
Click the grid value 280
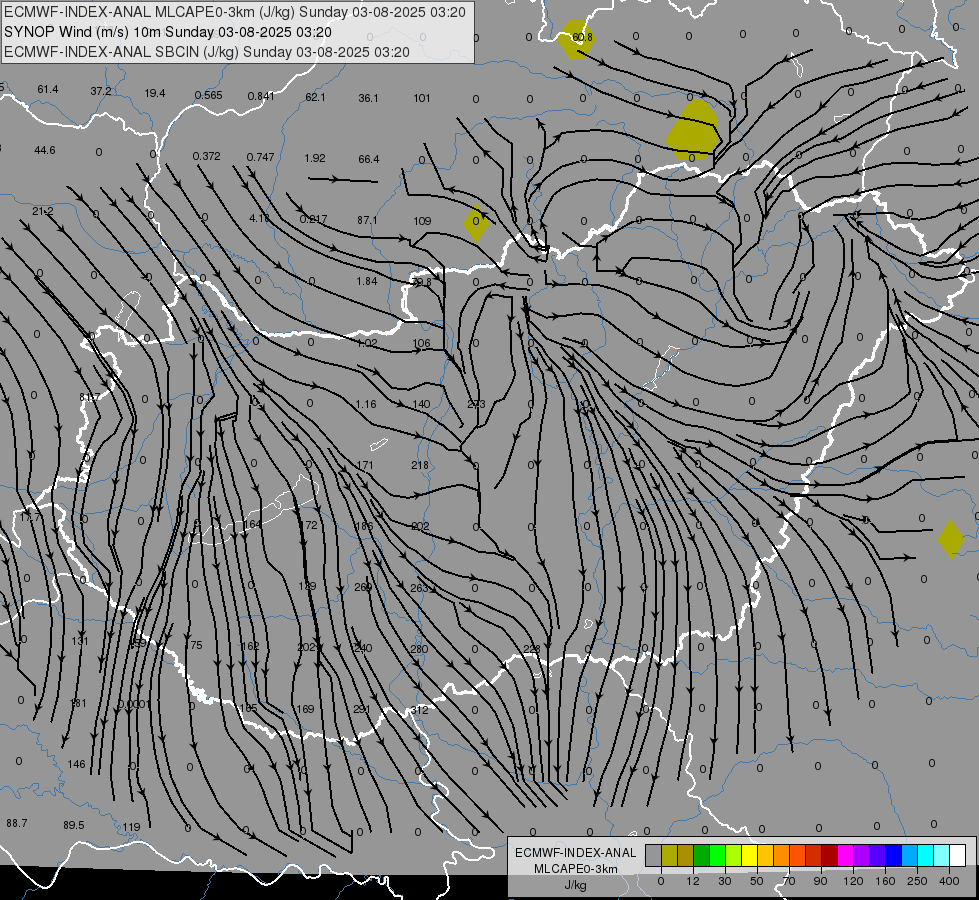pos(419,649)
